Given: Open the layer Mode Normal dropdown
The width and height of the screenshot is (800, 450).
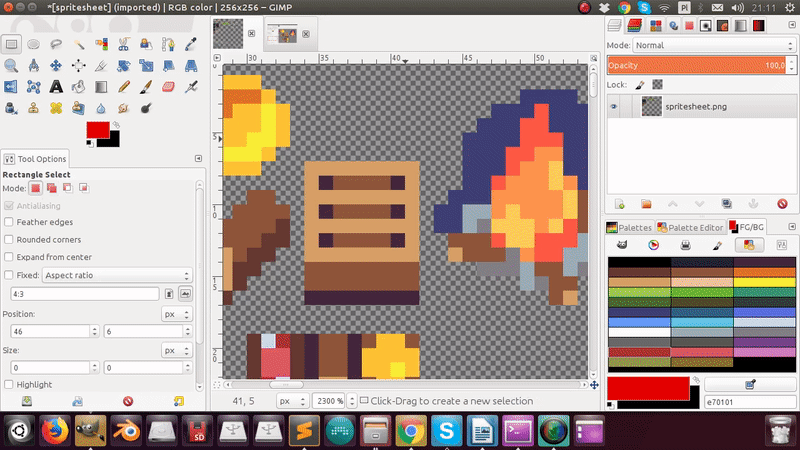Looking at the screenshot, I should click(x=714, y=45).
